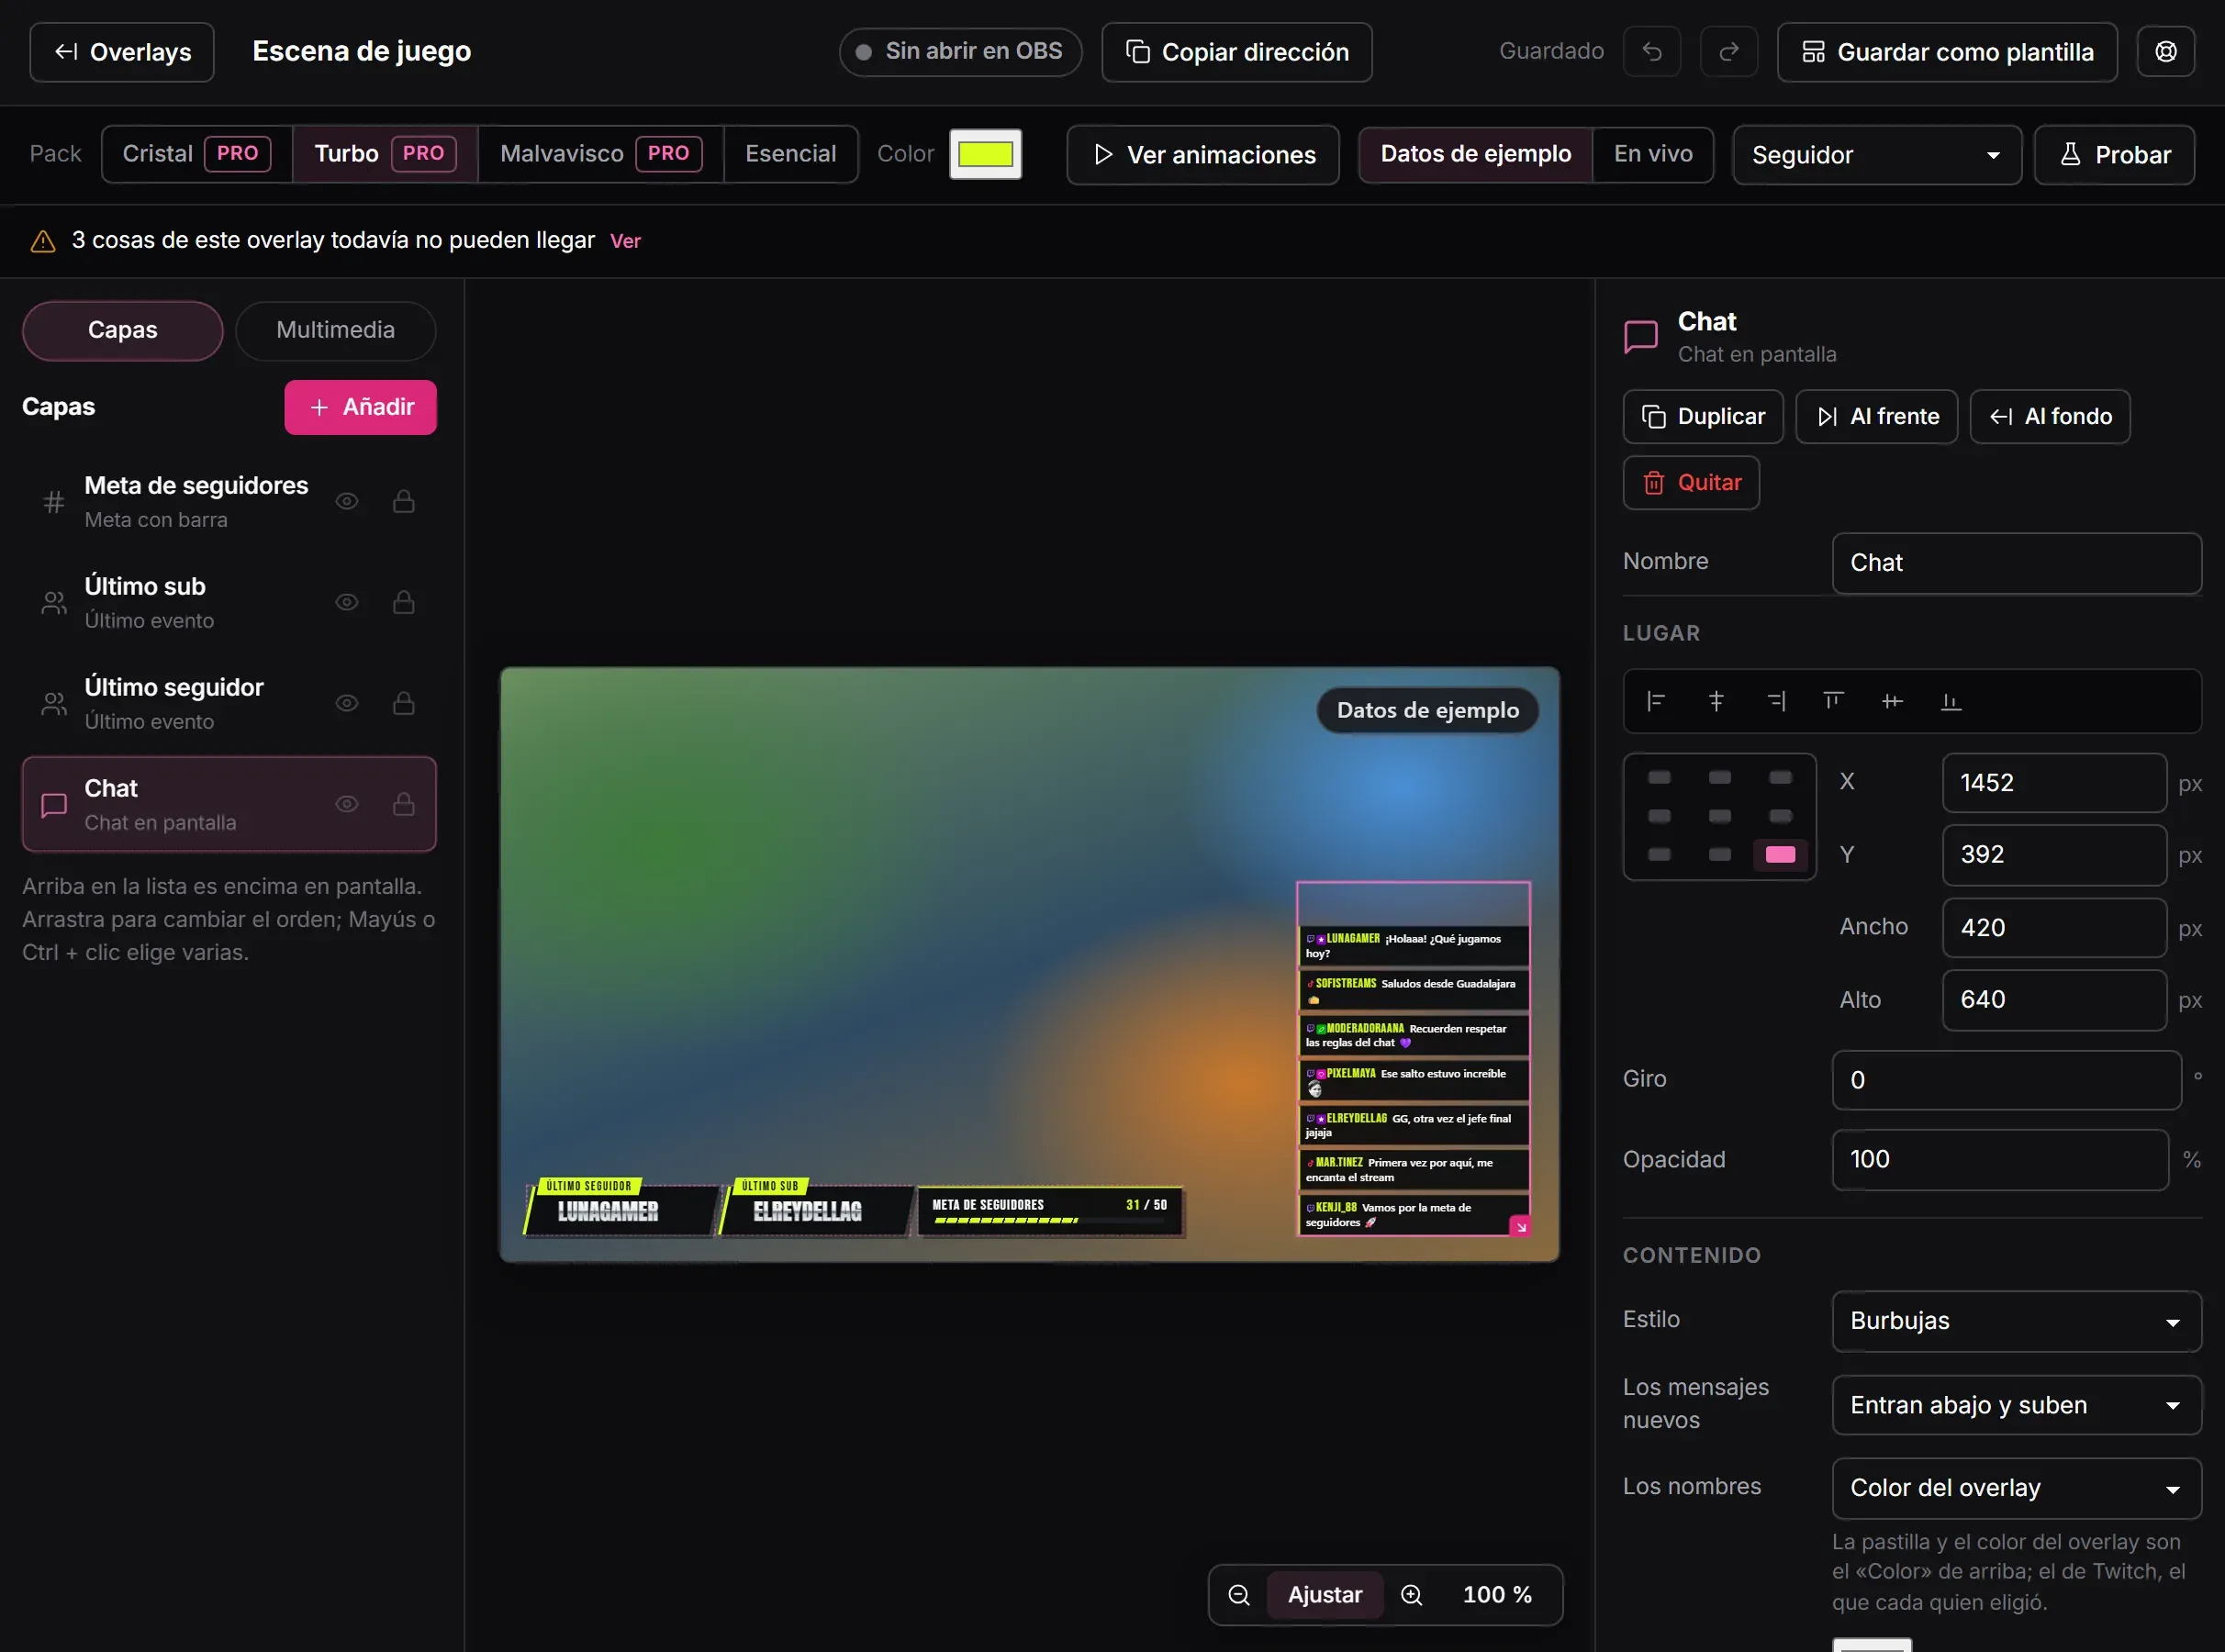Send layer back with Al fondo
Image resolution: width=2225 pixels, height=1652 pixels.
[x=2050, y=416]
